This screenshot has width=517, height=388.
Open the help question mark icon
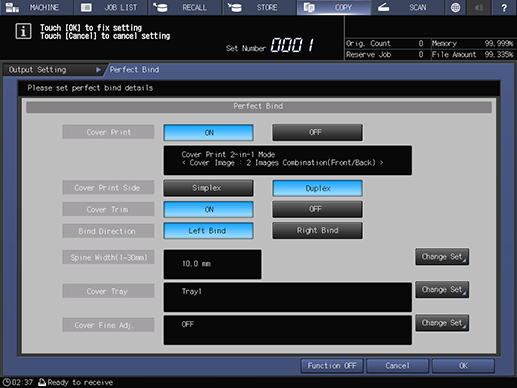point(504,7)
